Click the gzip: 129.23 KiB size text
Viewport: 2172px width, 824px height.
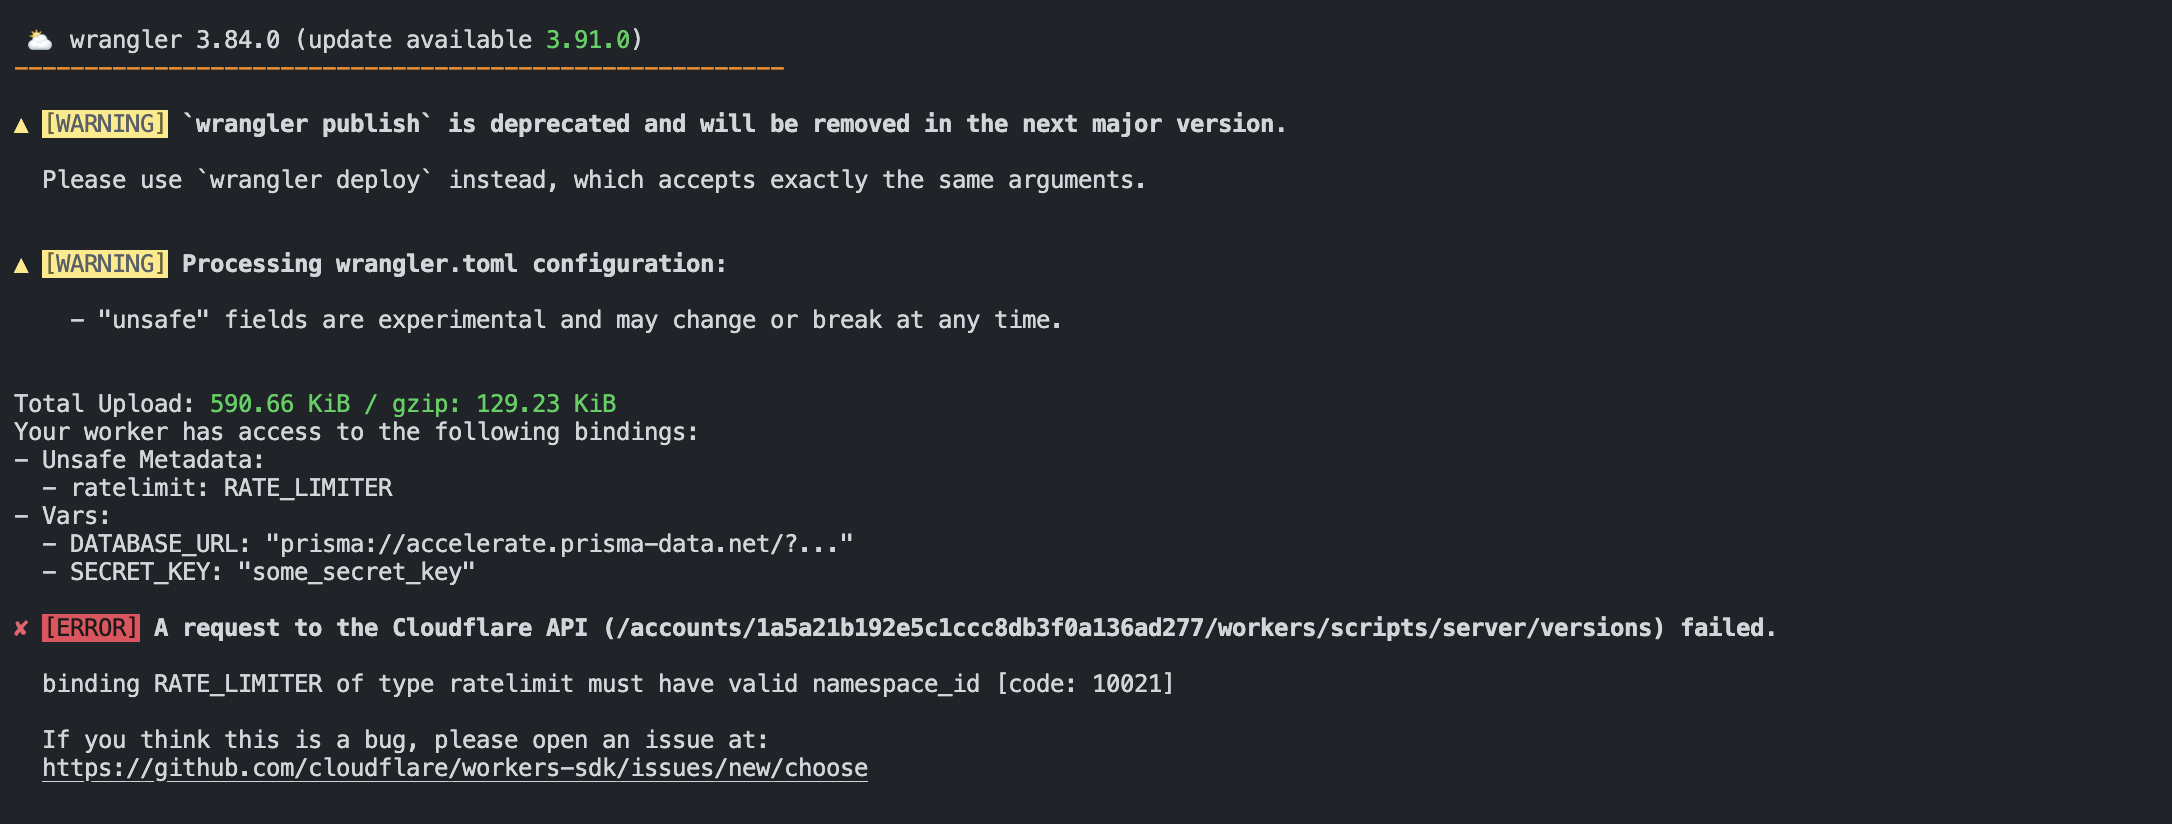click(x=504, y=404)
